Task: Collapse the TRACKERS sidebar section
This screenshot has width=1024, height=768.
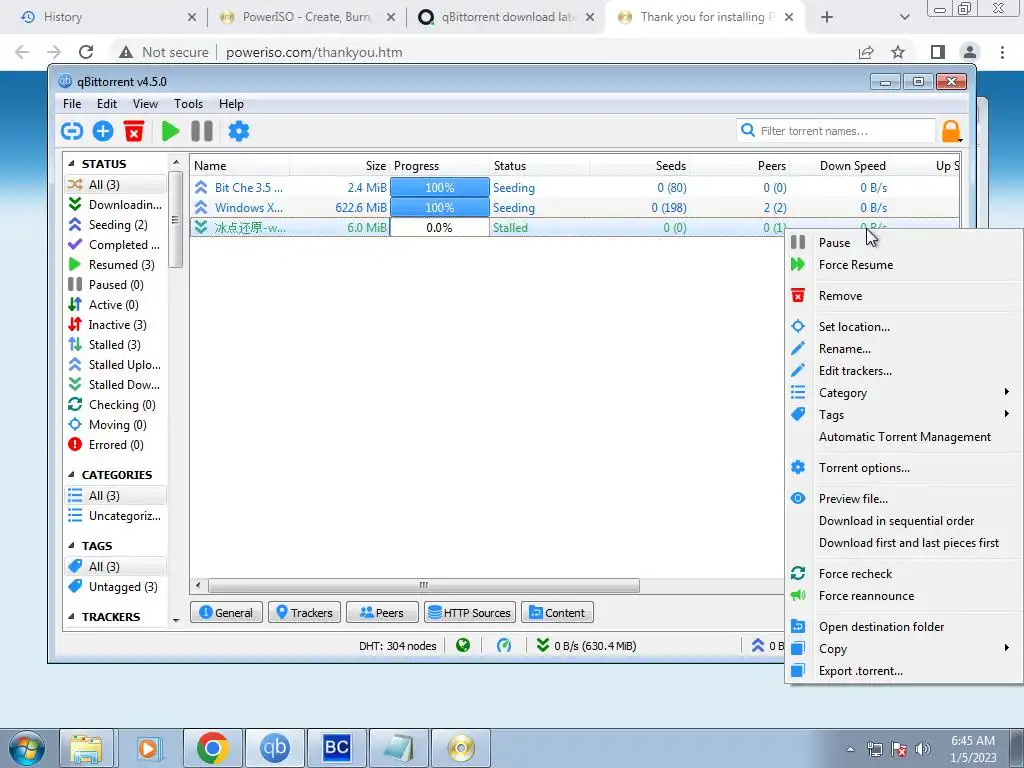Action: [71, 616]
